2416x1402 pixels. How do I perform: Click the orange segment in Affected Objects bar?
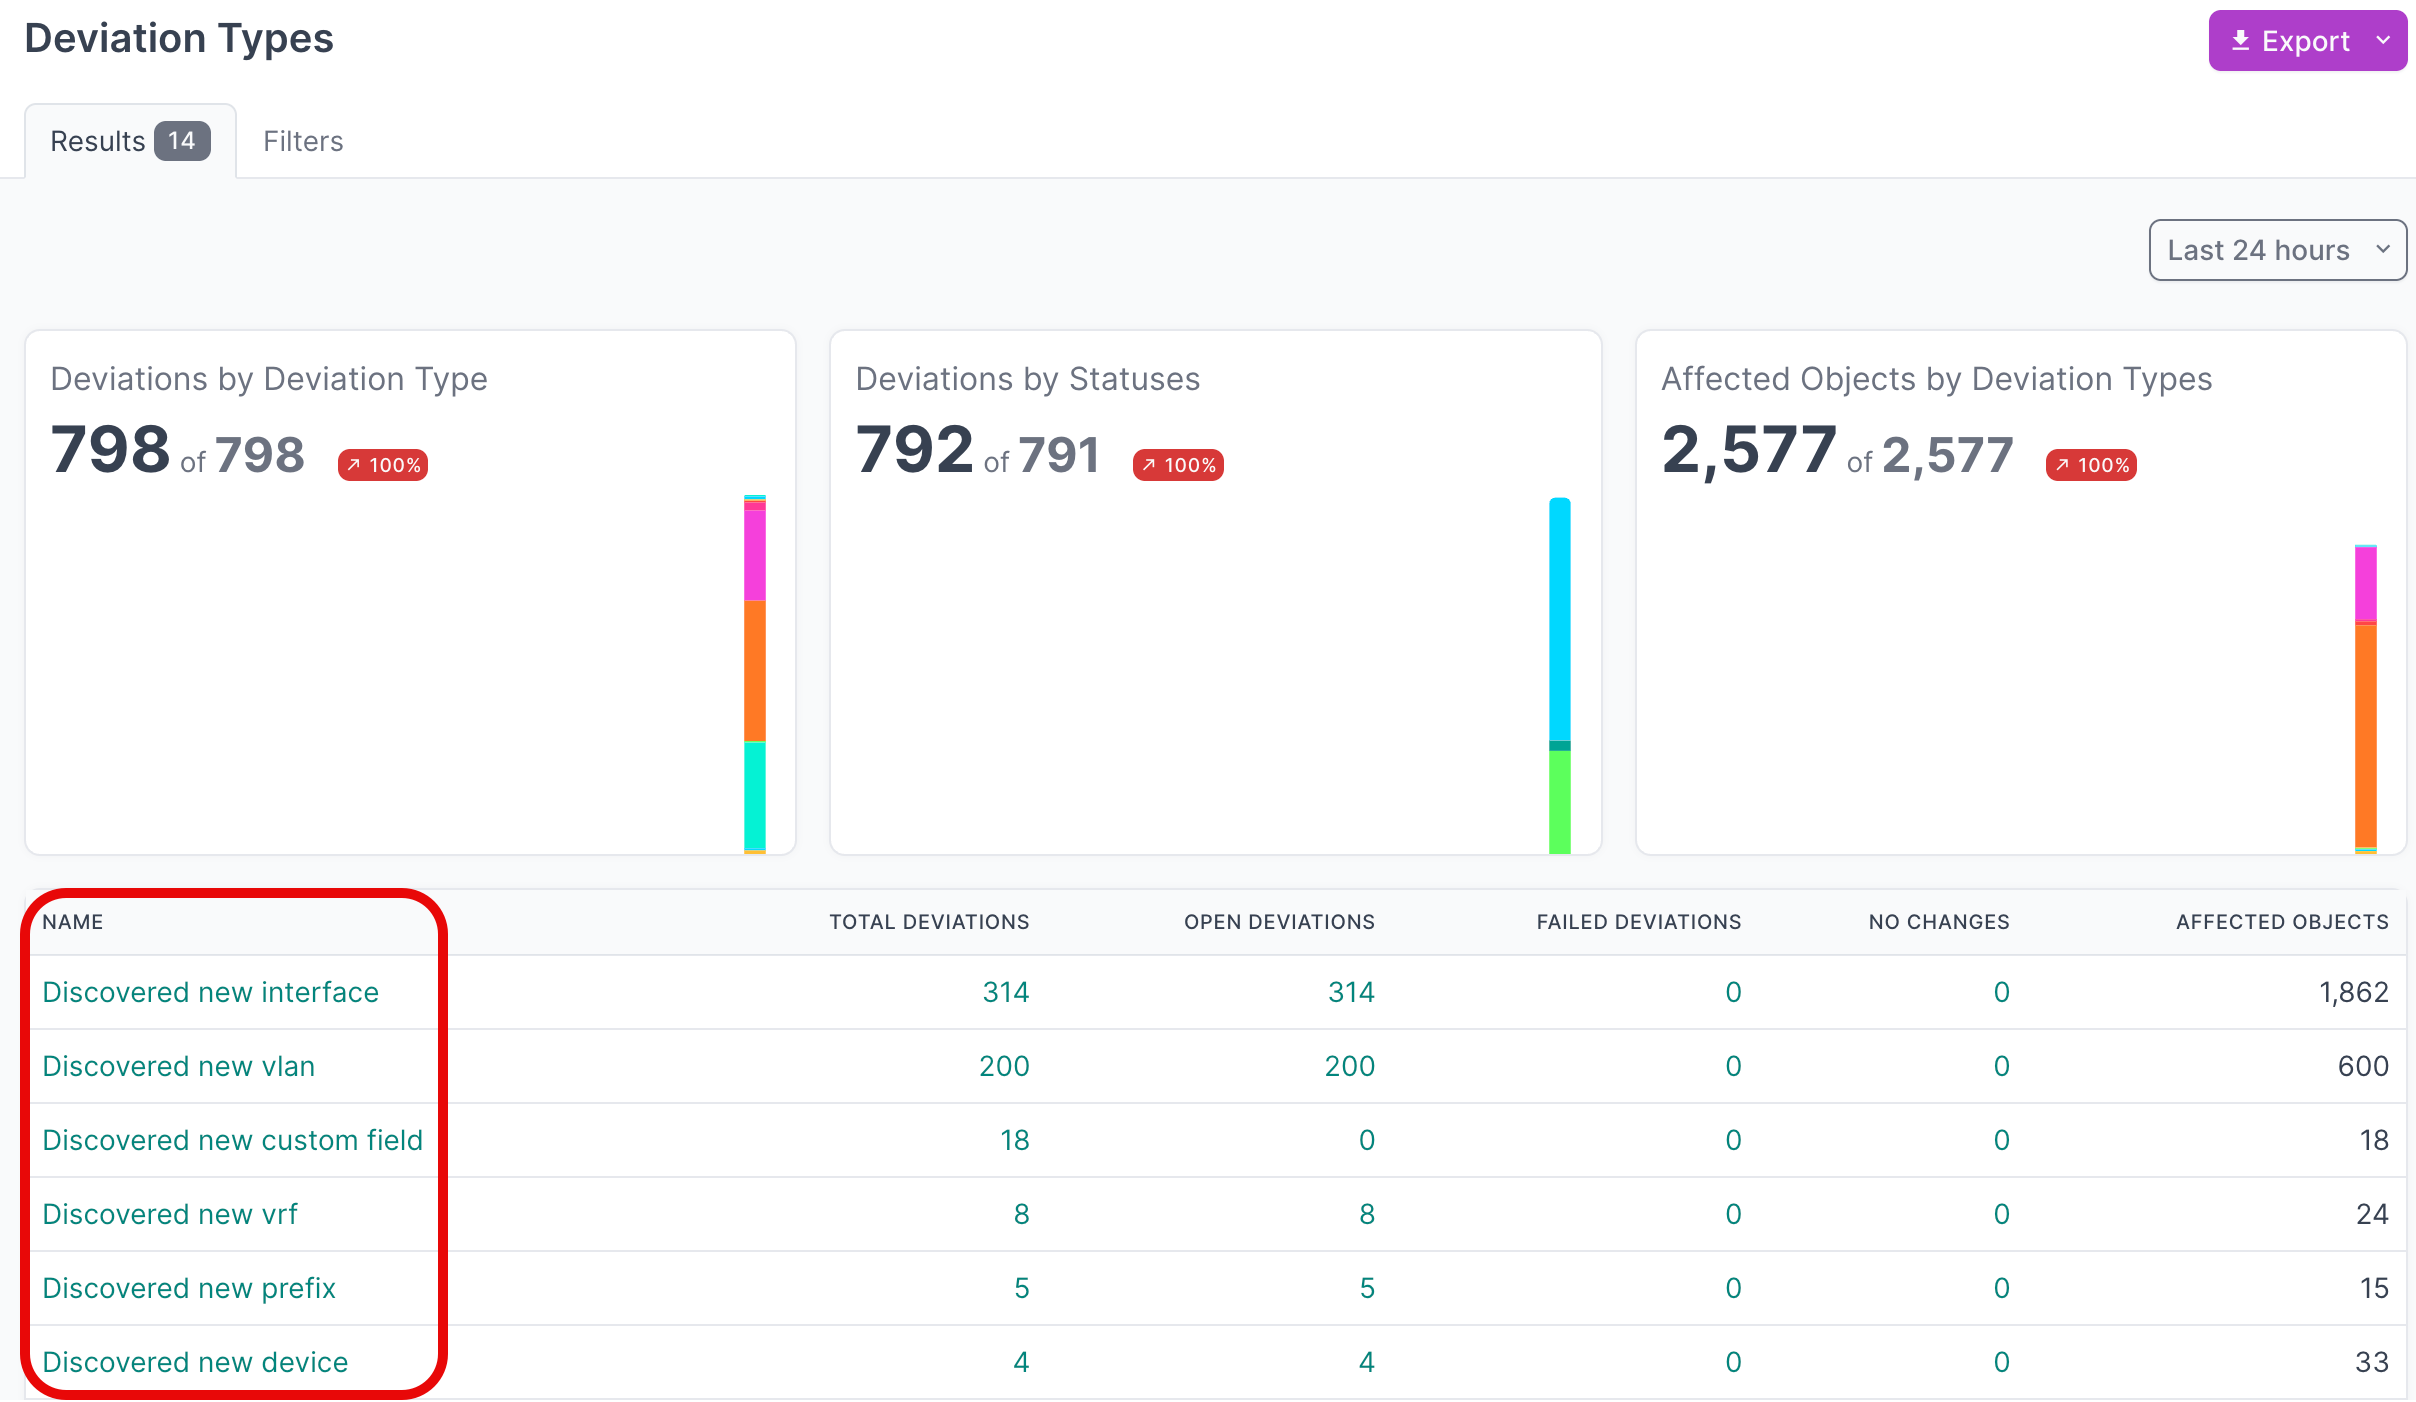2365,735
